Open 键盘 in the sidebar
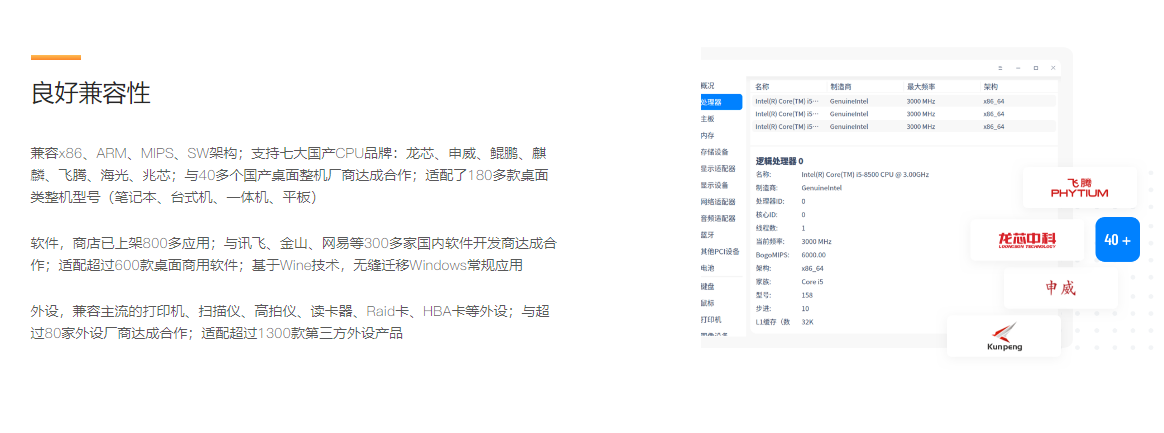The height and width of the screenshot is (433, 1164). (708, 286)
